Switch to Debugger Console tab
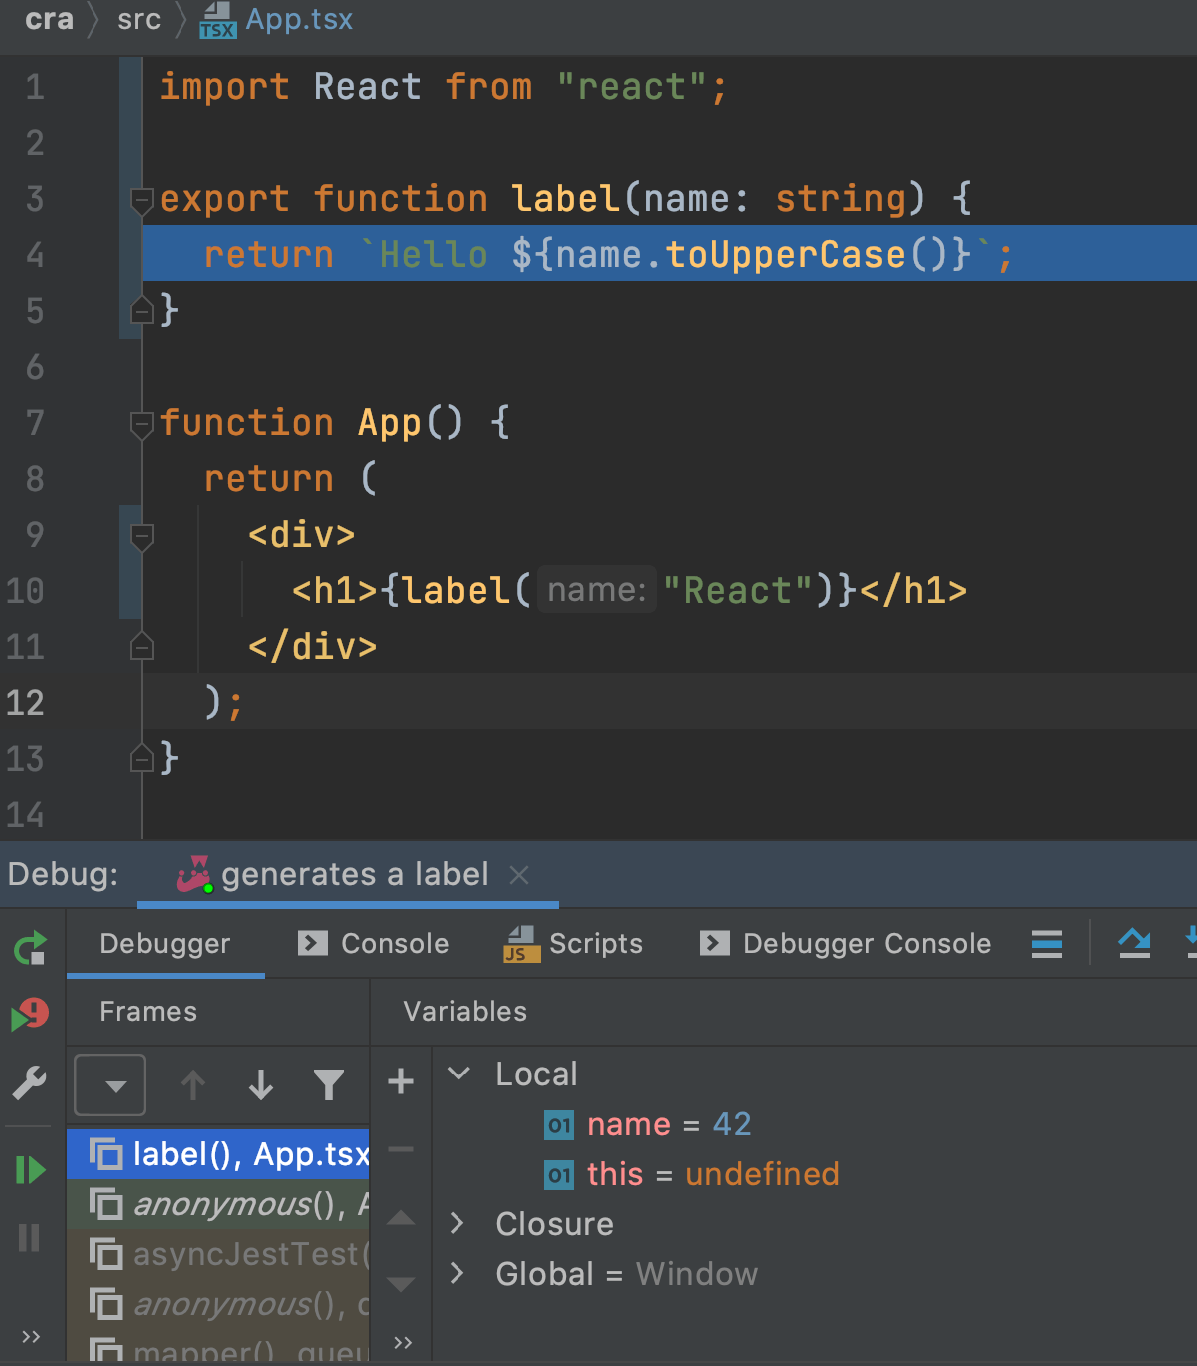The height and width of the screenshot is (1366, 1197). point(846,943)
